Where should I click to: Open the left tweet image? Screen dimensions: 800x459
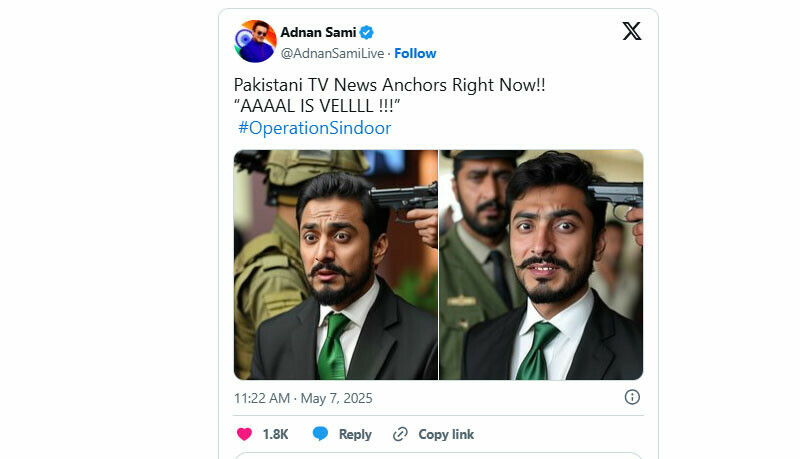click(336, 265)
